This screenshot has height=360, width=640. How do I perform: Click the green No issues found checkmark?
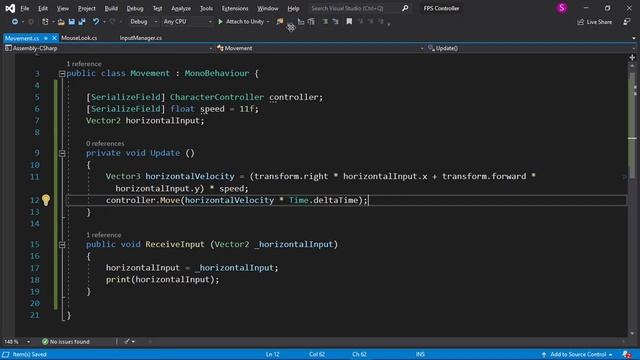pos(45,342)
